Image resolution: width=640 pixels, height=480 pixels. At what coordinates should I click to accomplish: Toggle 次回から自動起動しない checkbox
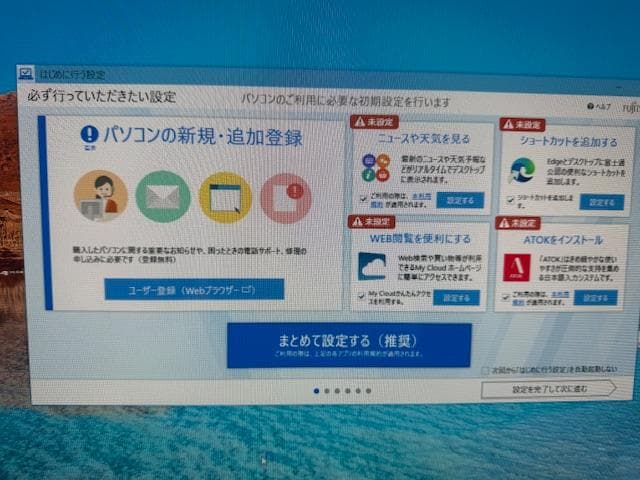tap(485, 371)
